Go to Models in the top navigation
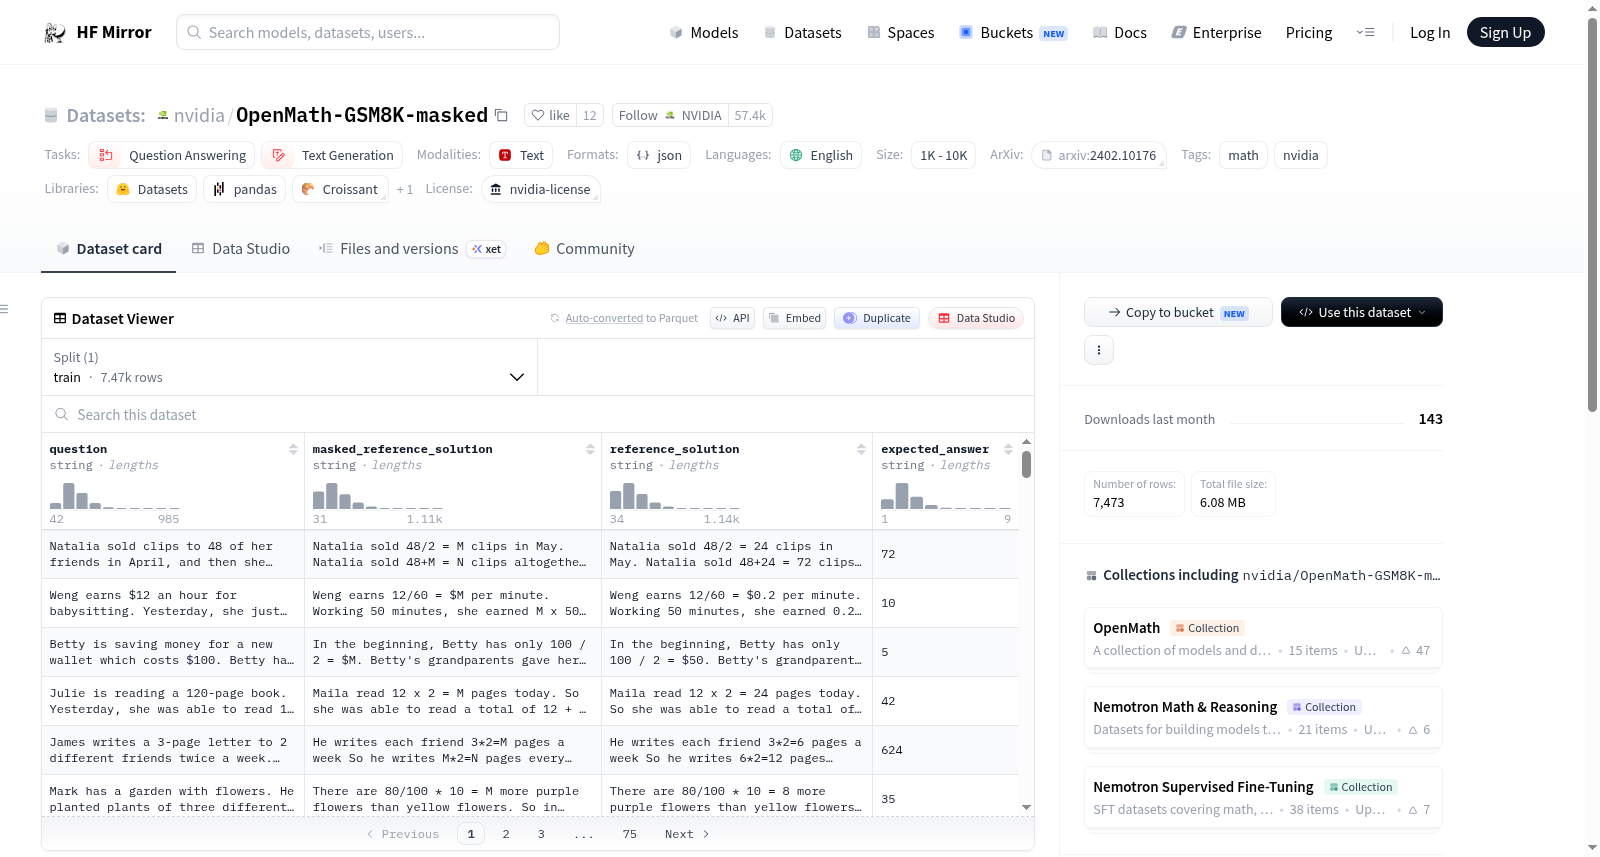The width and height of the screenshot is (1600, 857). pos(704,33)
